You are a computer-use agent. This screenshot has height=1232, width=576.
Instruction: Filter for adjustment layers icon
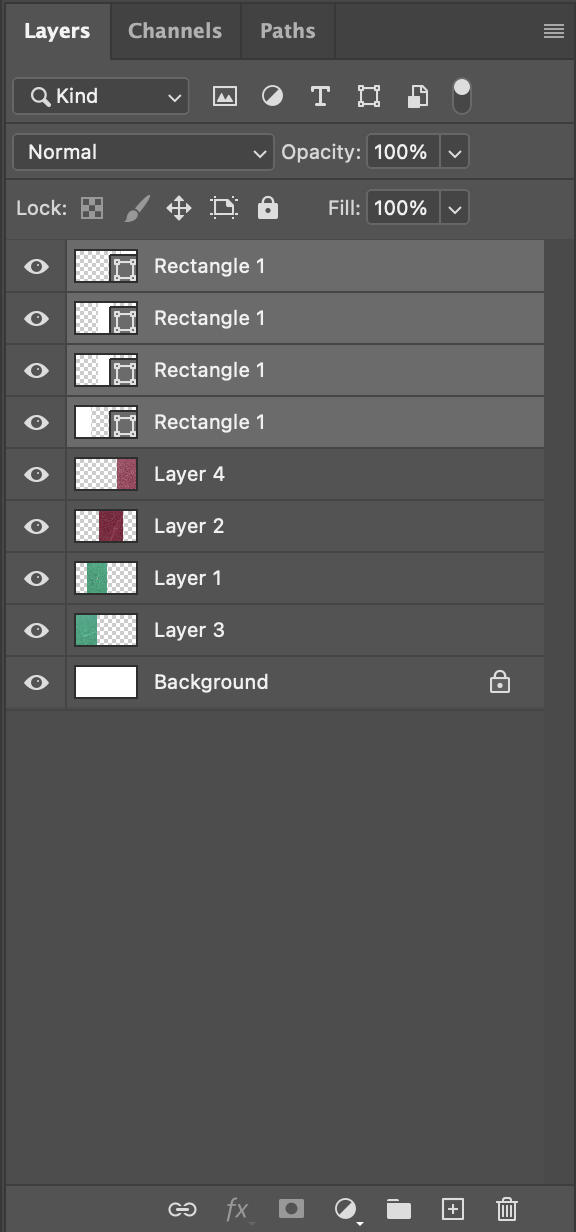click(x=272, y=97)
